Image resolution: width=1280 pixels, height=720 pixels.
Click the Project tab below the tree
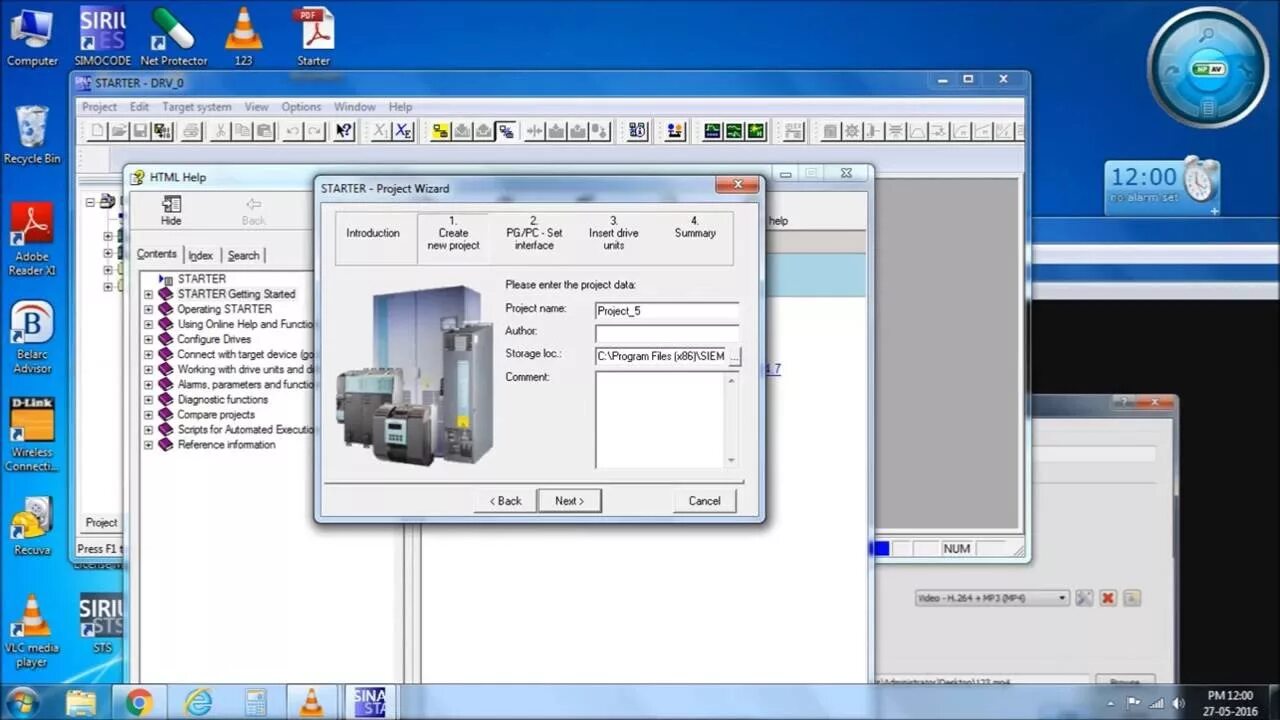pyautogui.click(x=101, y=523)
